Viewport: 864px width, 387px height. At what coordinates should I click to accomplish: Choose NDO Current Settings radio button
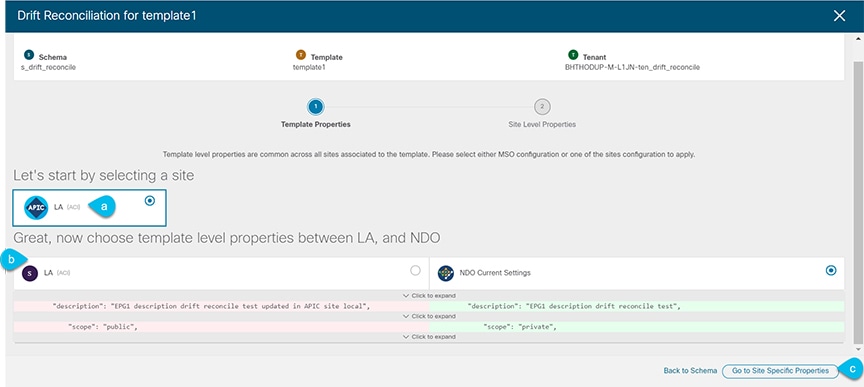pos(831,270)
